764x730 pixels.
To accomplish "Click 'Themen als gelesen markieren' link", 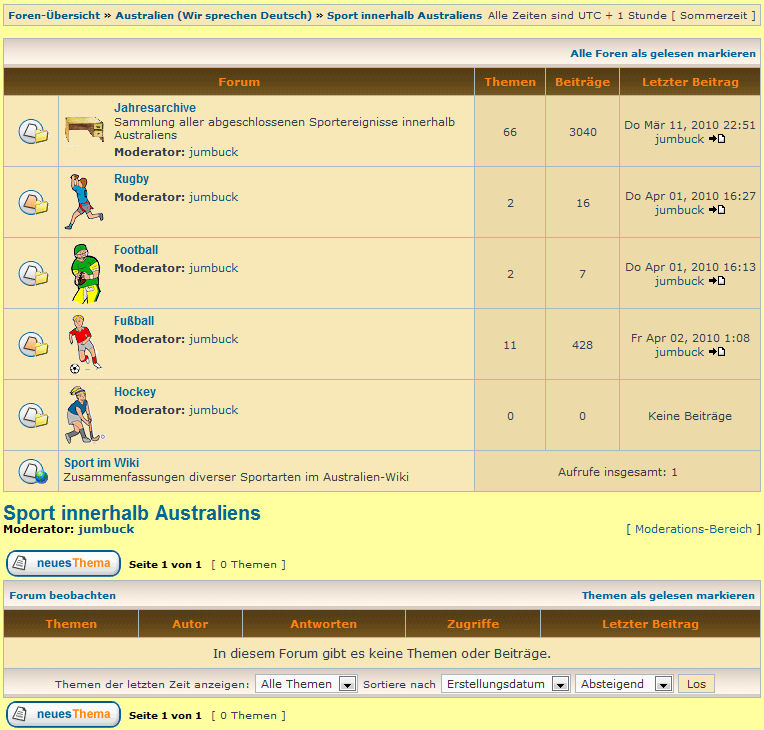I will [668, 595].
